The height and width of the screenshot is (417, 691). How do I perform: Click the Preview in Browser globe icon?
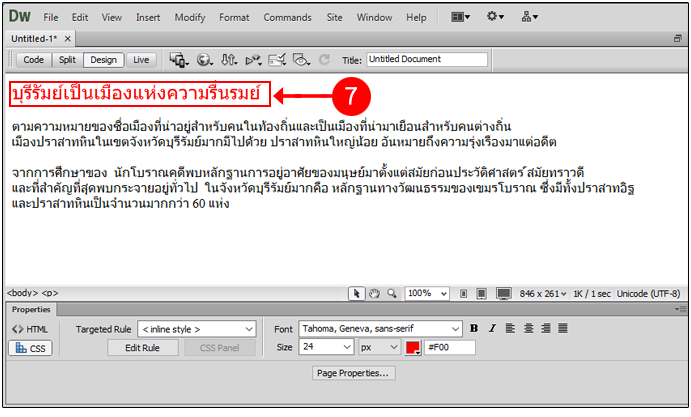click(206, 60)
